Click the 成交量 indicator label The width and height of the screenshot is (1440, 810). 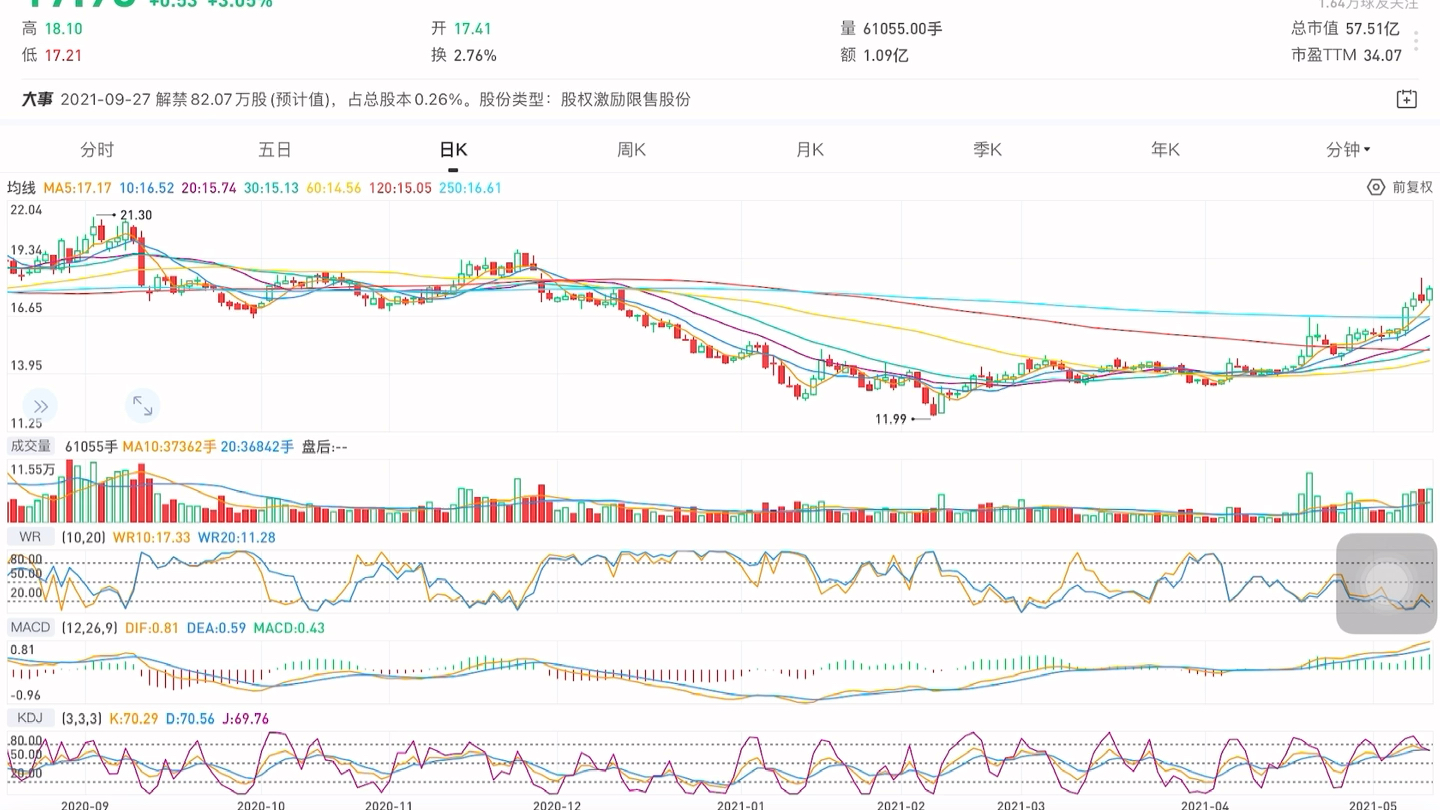click(30, 446)
